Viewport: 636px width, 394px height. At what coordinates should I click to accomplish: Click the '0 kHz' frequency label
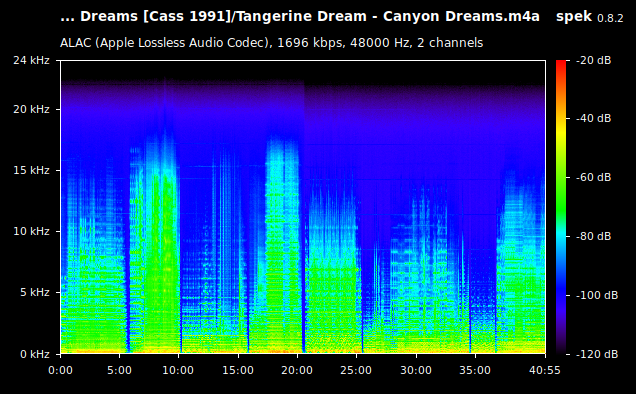click(35, 354)
